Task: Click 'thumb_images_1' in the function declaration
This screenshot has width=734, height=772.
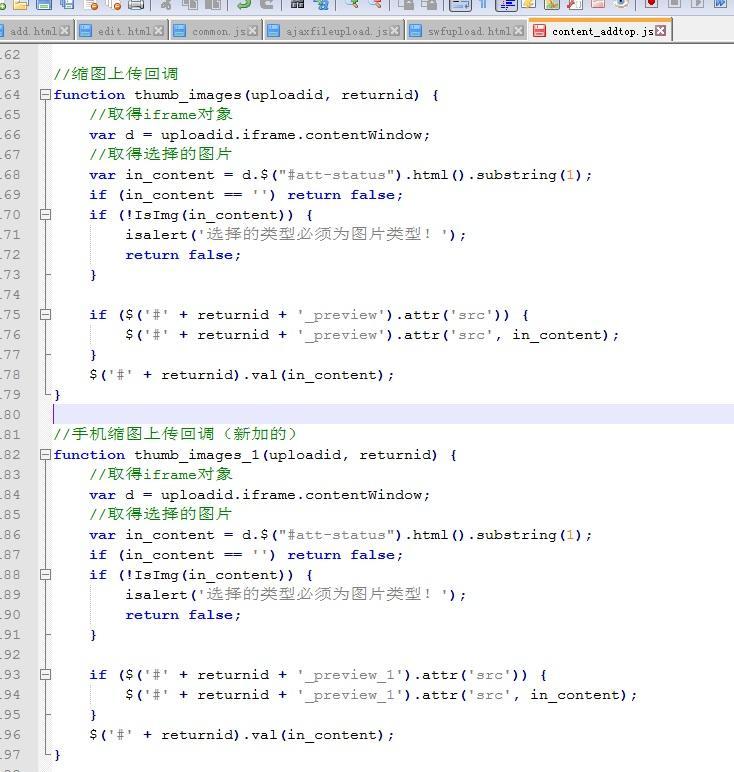Action: pos(197,455)
